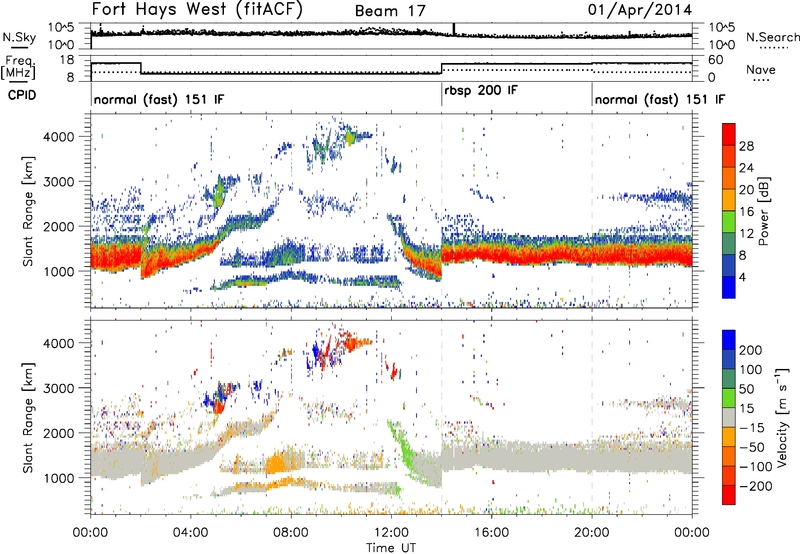
Task: Click the first 'normal (fast) 151 IF' label after 00:00
Action: (x=159, y=99)
